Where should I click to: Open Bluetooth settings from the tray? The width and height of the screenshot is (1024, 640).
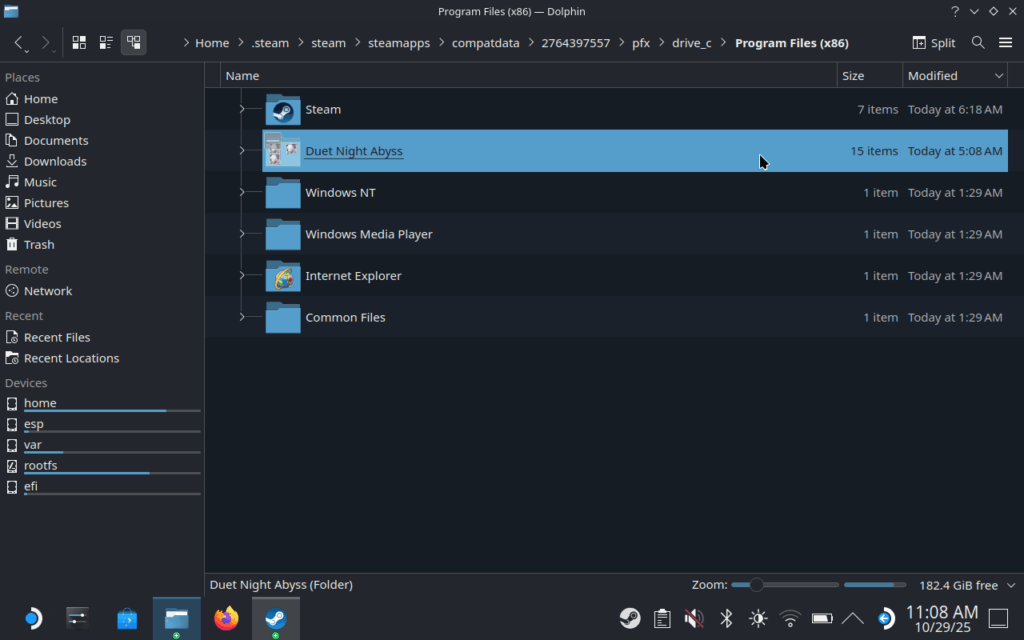[725, 618]
